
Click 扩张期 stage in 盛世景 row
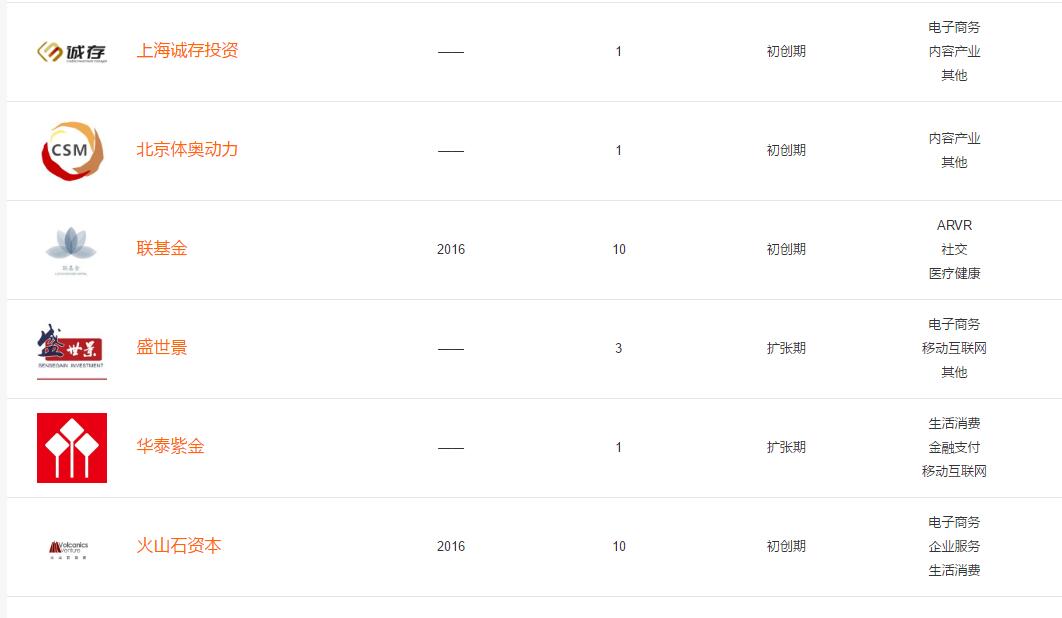(786, 348)
